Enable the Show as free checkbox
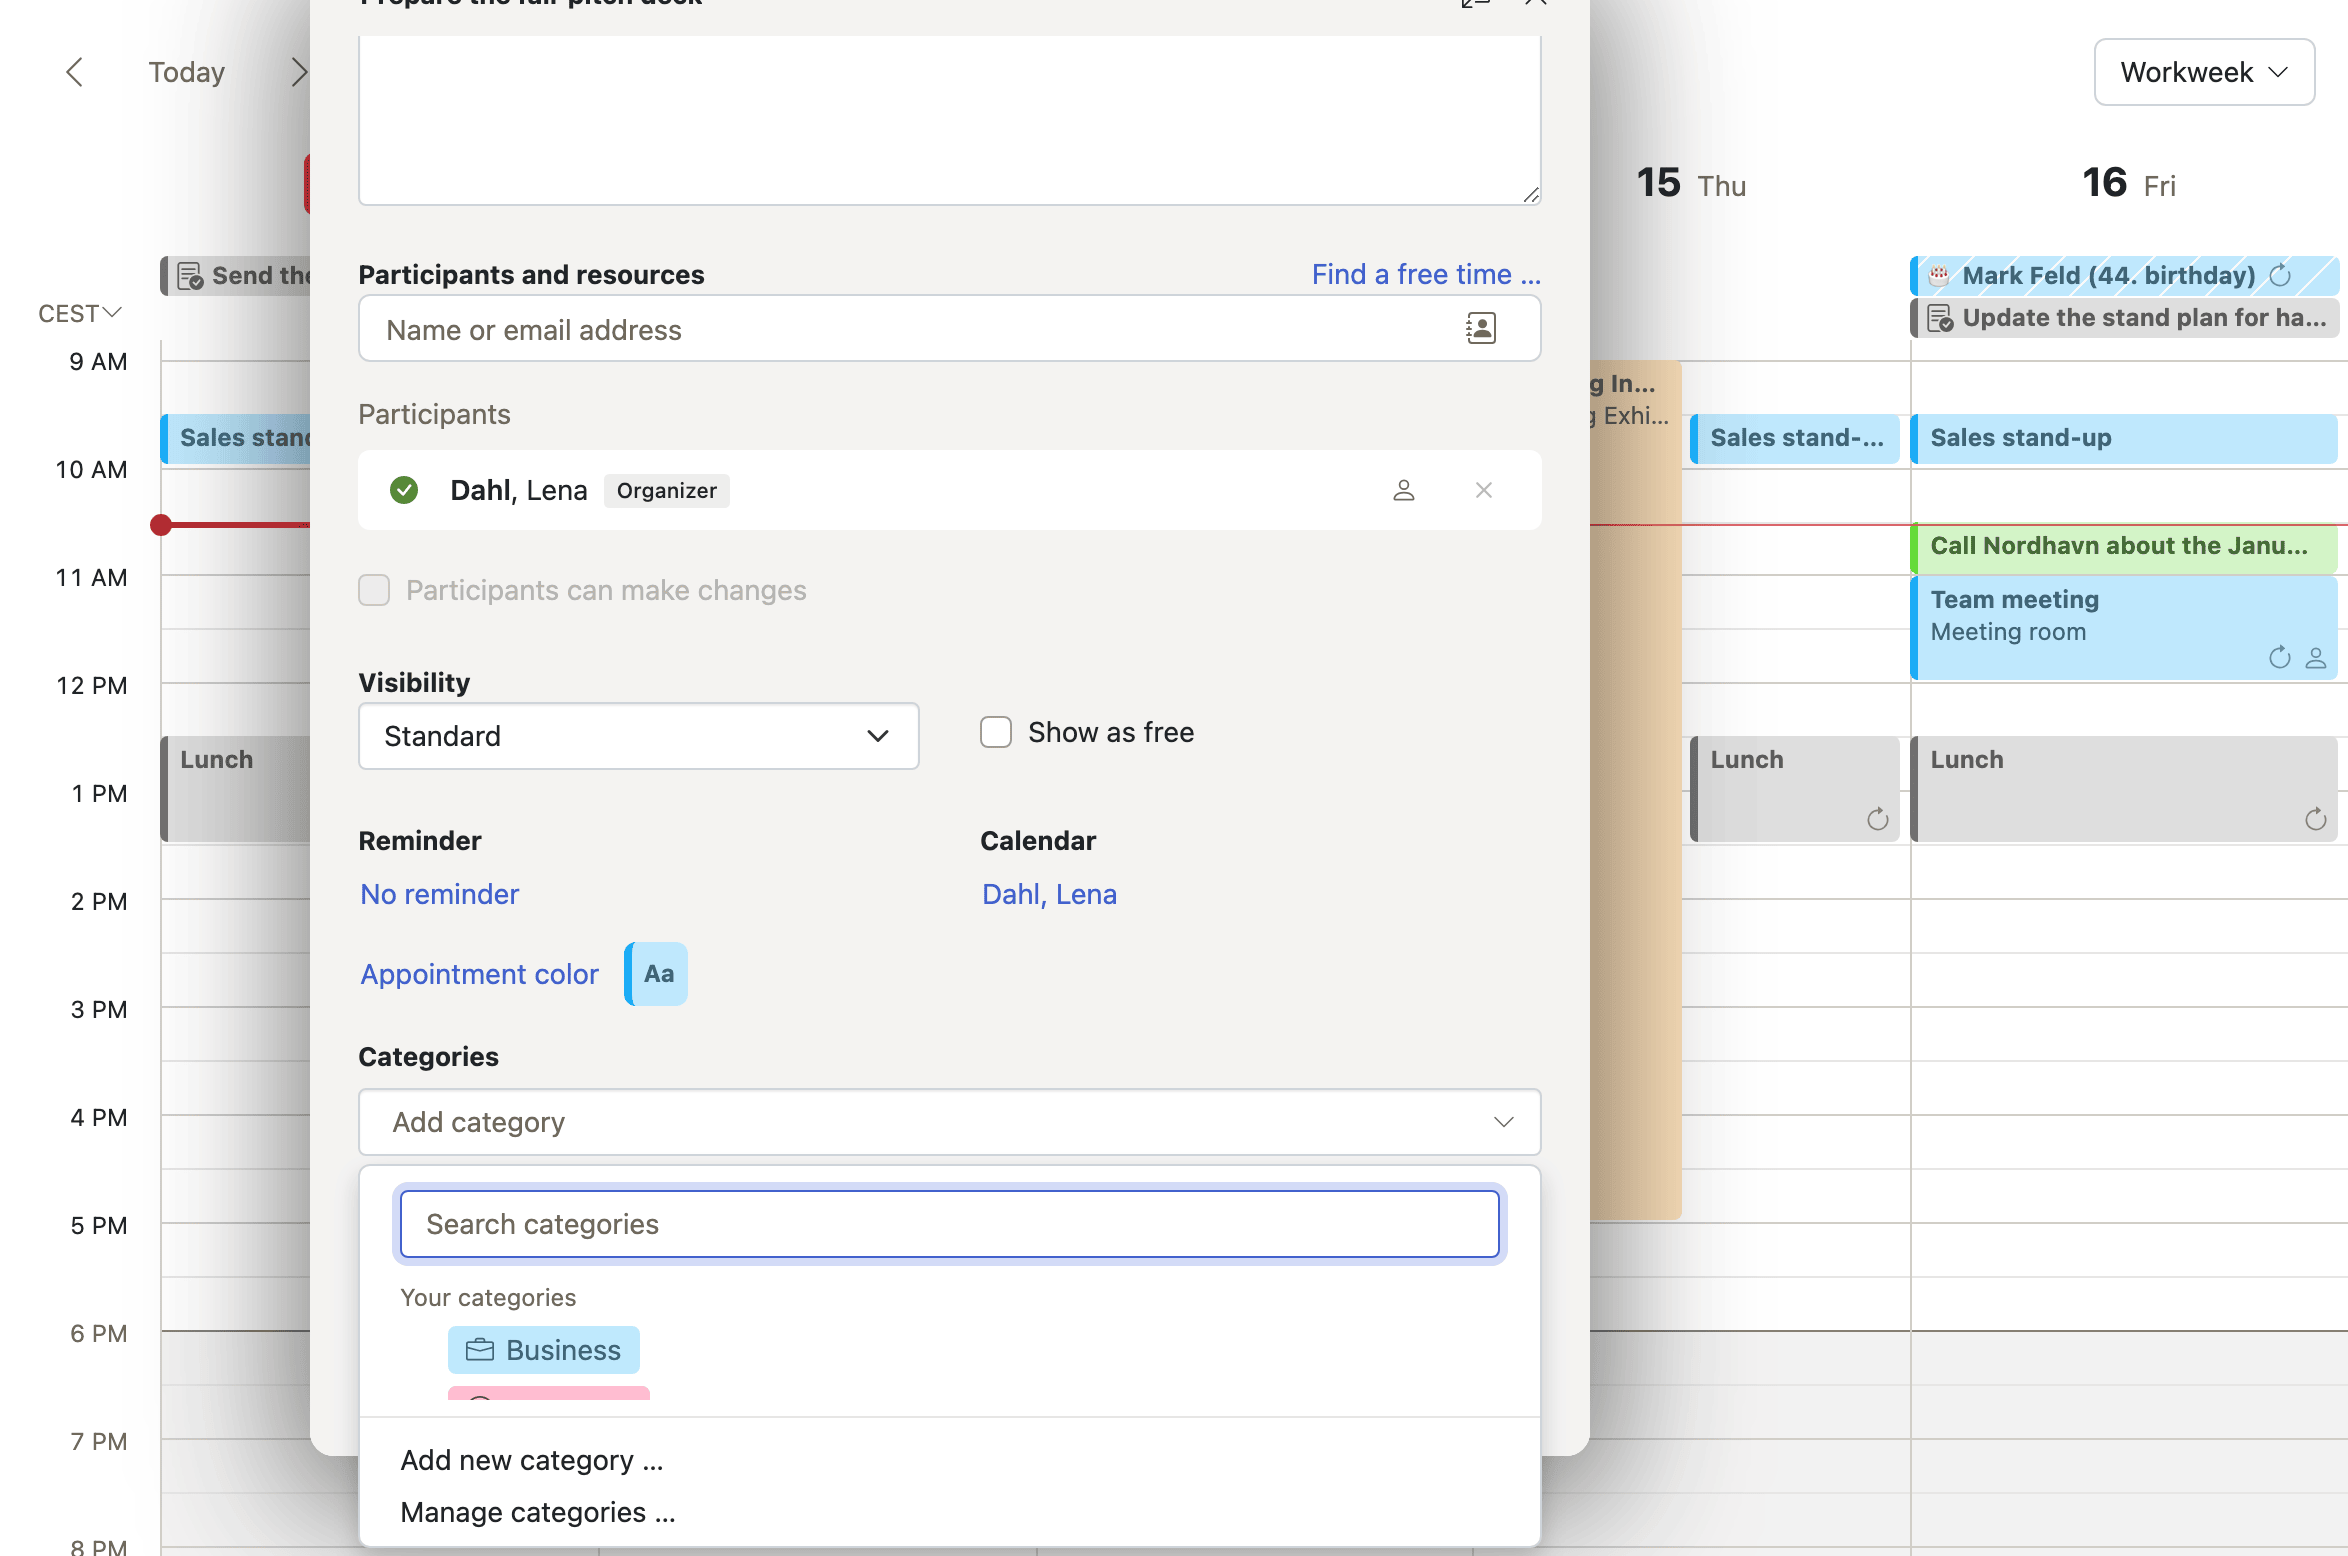Image resolution: width=2348 pixels, height=1556 pixels. (x=996, y=732)
